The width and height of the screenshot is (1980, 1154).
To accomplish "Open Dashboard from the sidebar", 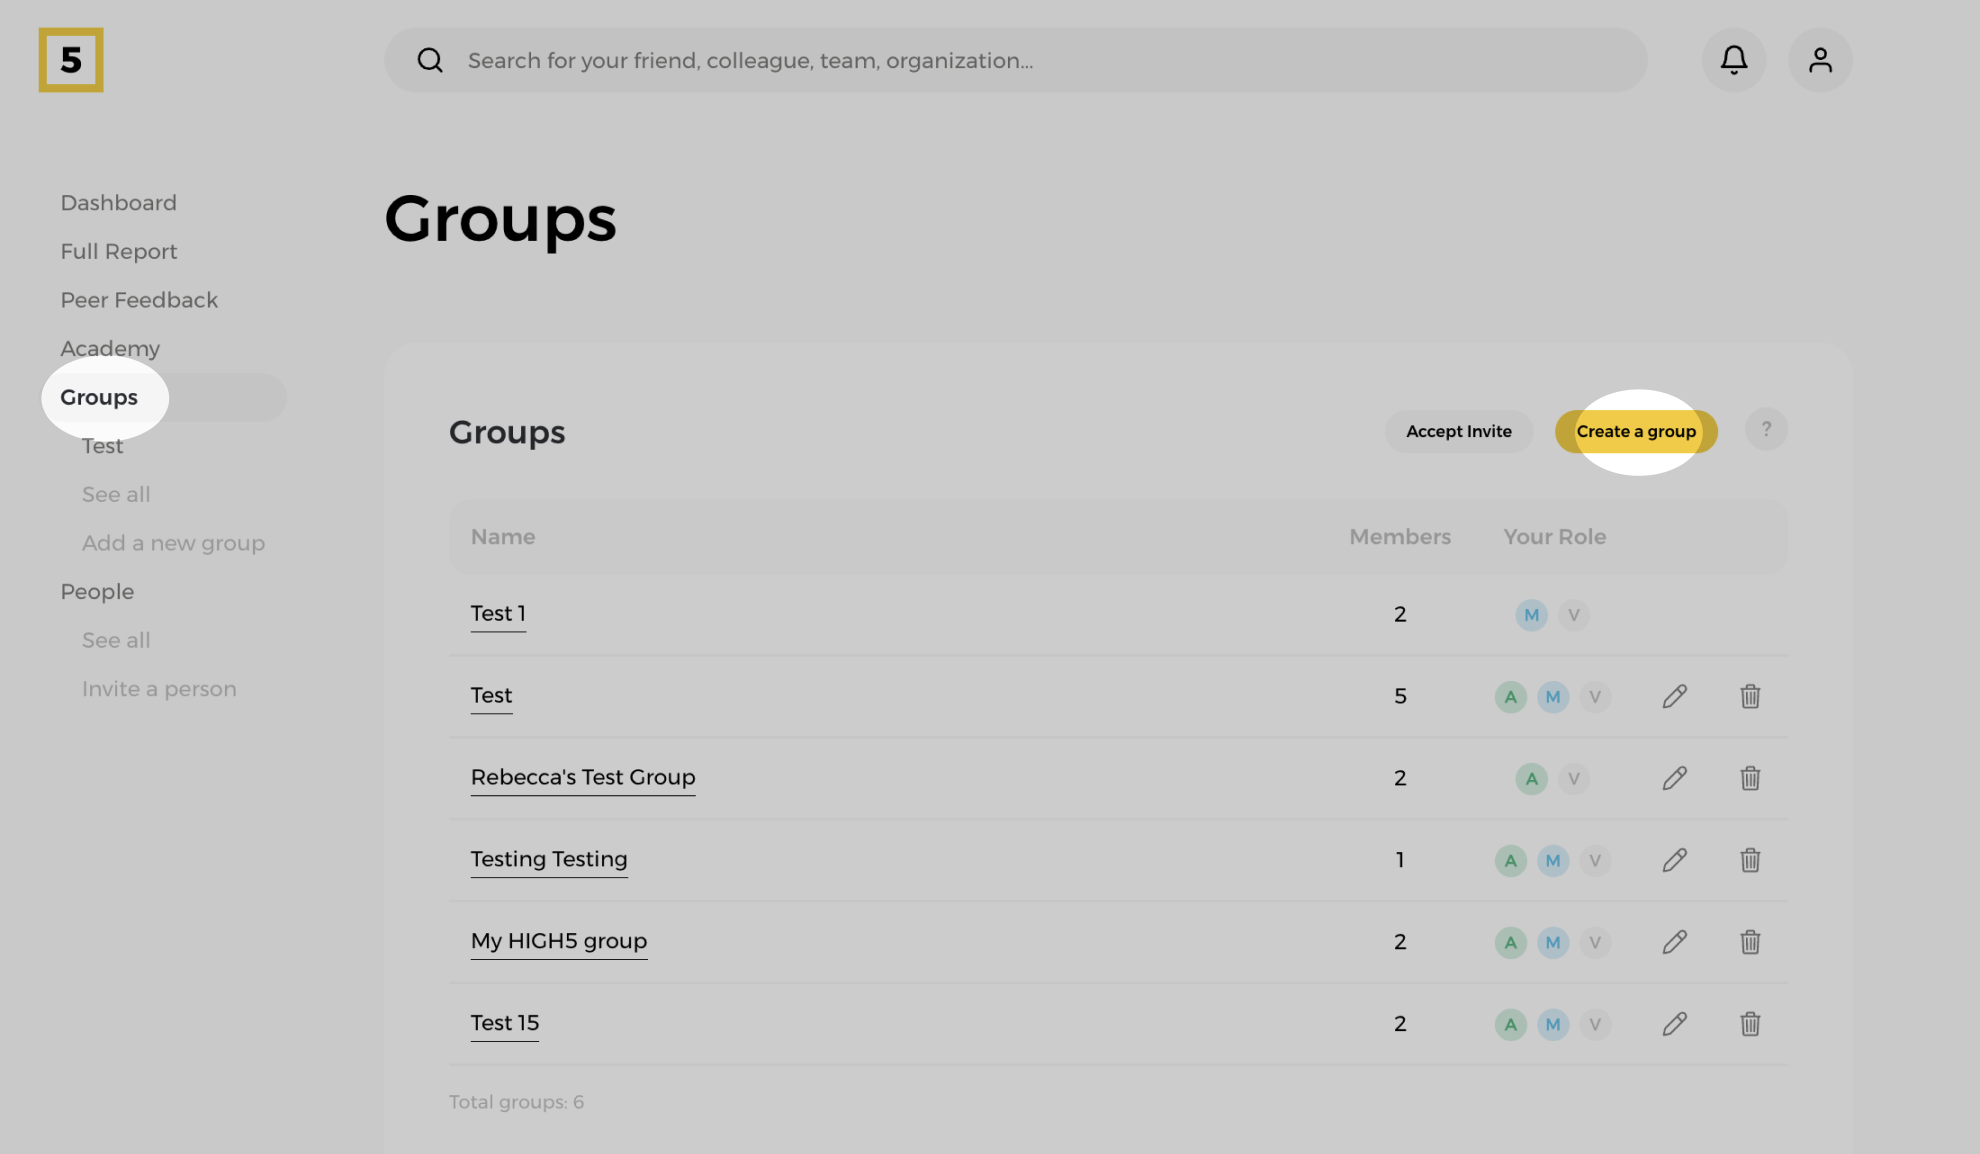I will coord(118,203).
